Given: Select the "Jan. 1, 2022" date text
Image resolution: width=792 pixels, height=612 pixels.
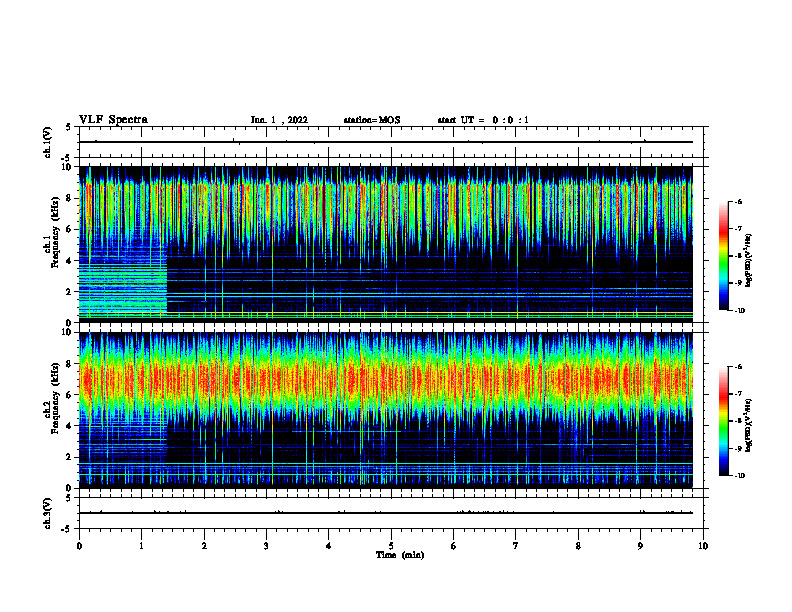Looking at the screenshot, I should click(x=279, y=120).
